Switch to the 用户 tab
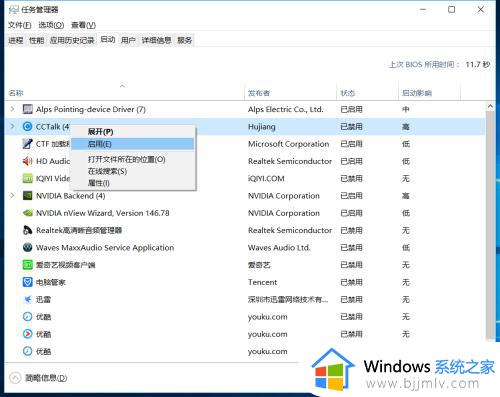This screenshot has width=500, height=397. [128, 40]
